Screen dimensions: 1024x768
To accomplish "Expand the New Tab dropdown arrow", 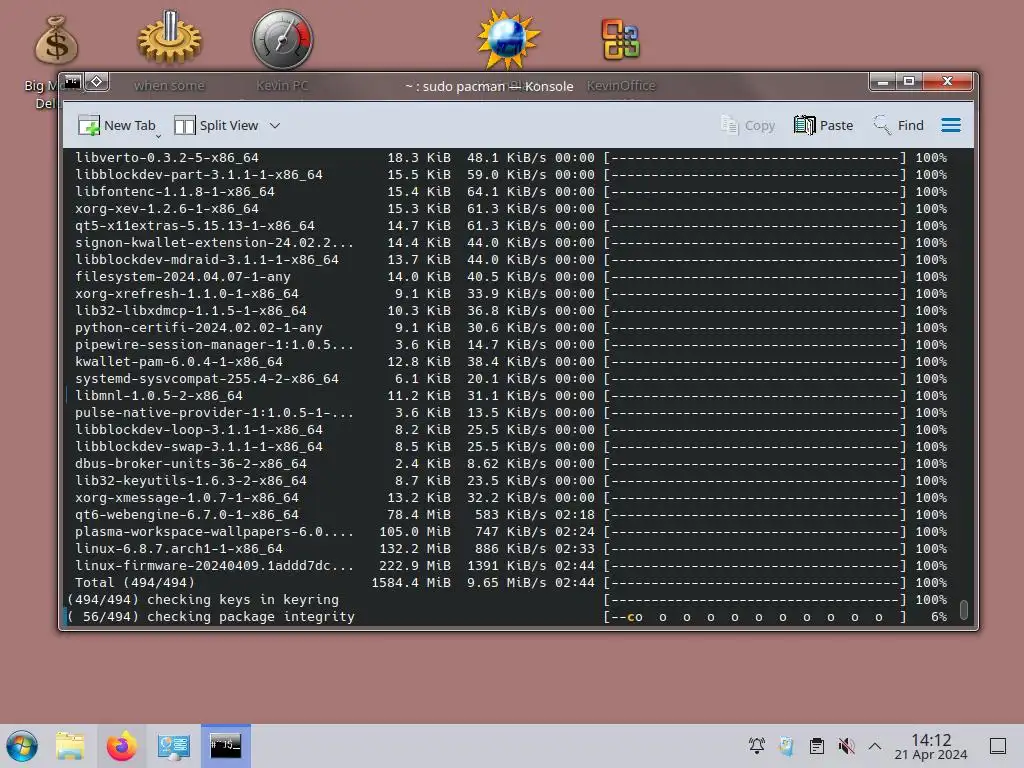I will (158, 136).
